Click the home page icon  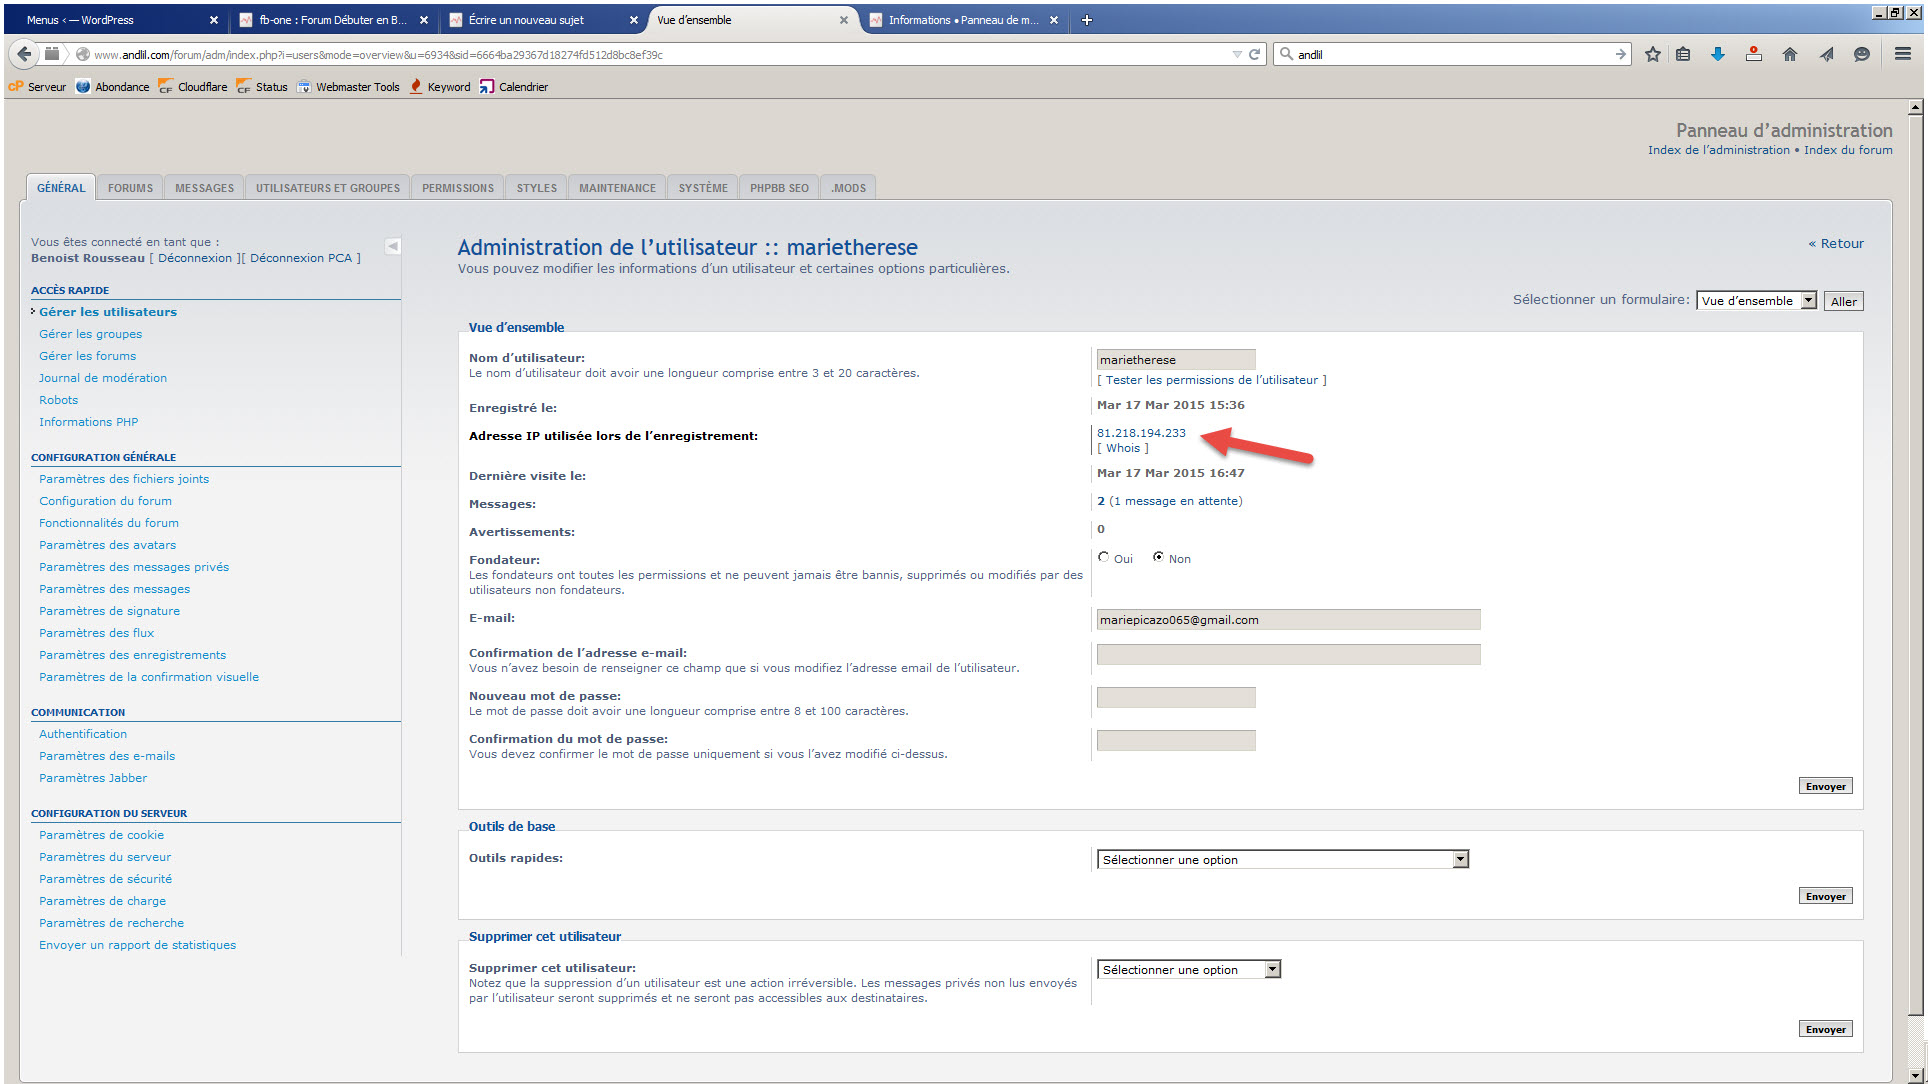1789,54
